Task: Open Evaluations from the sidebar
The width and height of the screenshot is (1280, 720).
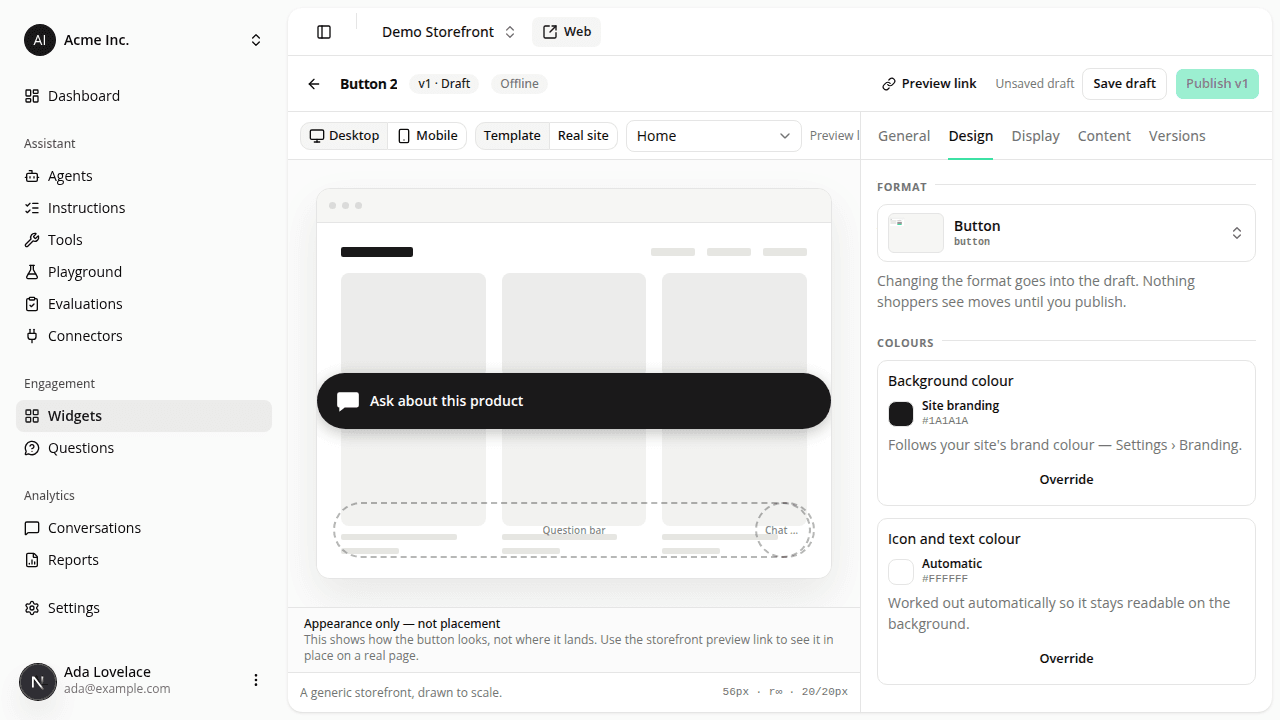Action: [144, 304]
